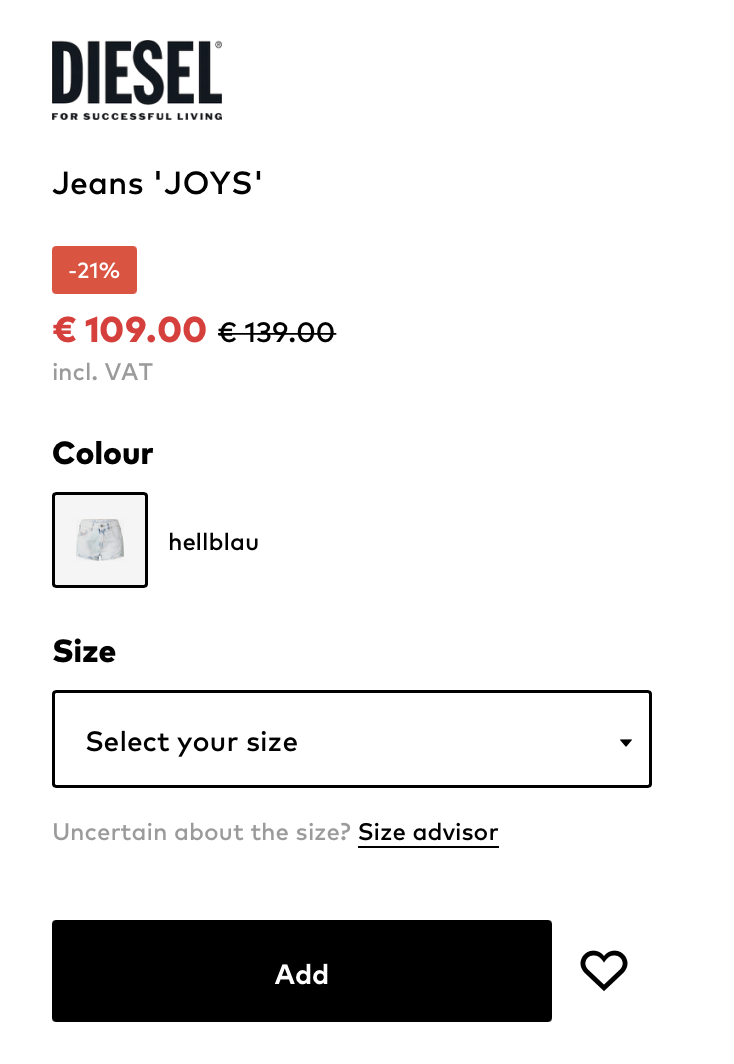
Task: Click the dropdown arrow in the size selector
Action: (x=625, y=742)
